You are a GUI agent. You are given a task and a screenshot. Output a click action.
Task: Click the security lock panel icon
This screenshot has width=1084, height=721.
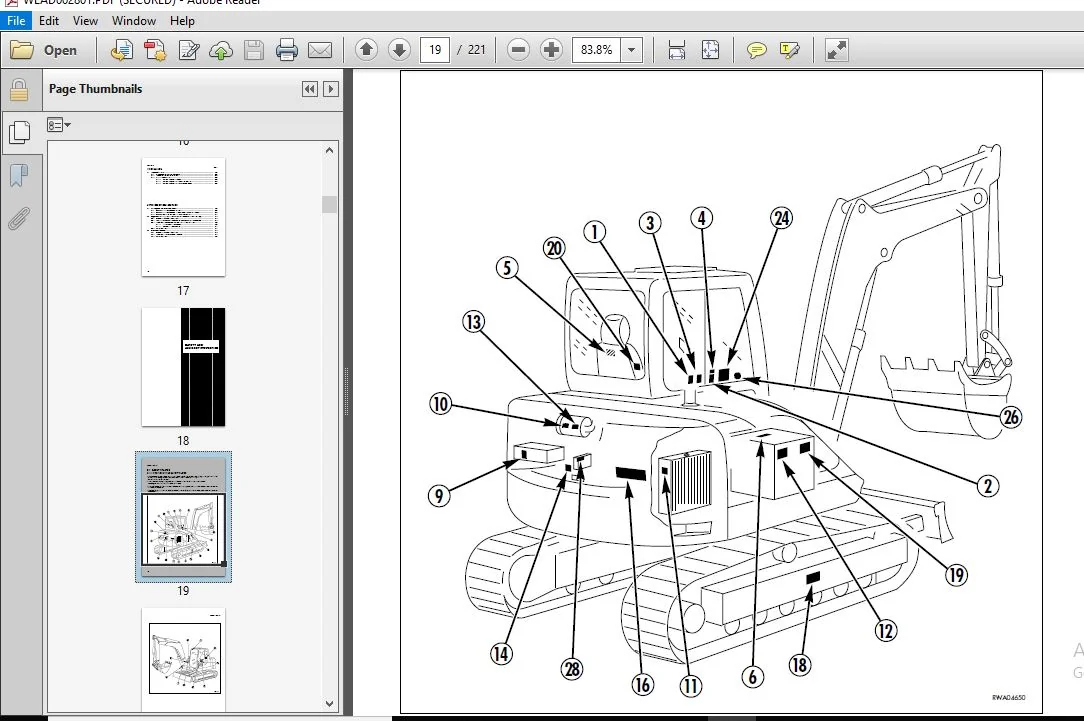click(19, 90)
